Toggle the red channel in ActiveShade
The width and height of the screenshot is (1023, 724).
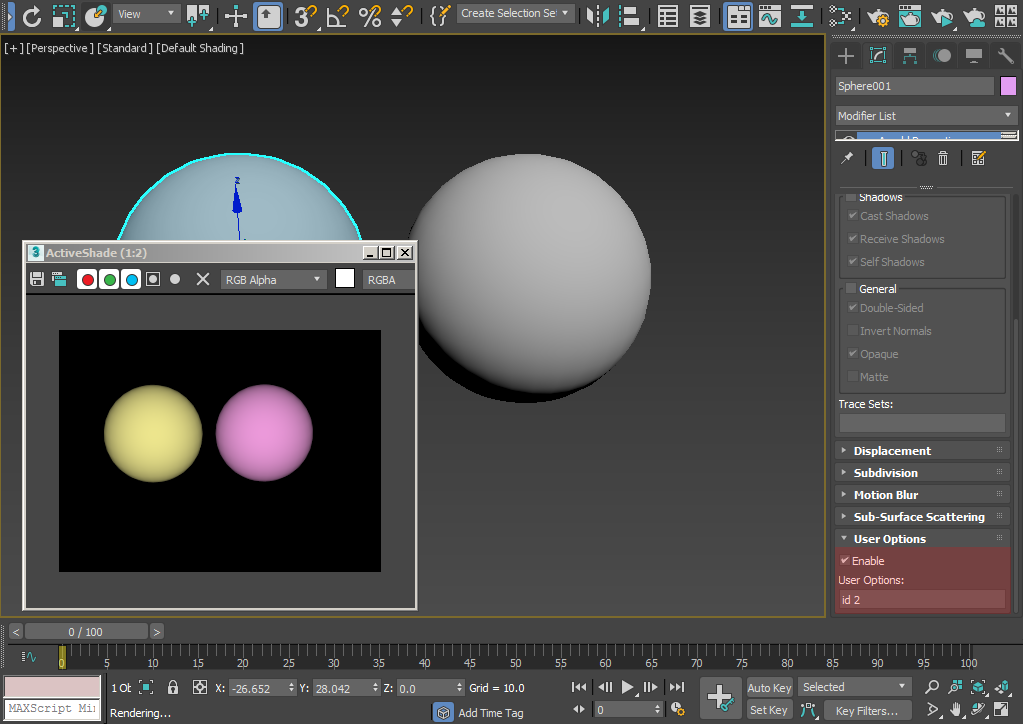coord(88,279)
